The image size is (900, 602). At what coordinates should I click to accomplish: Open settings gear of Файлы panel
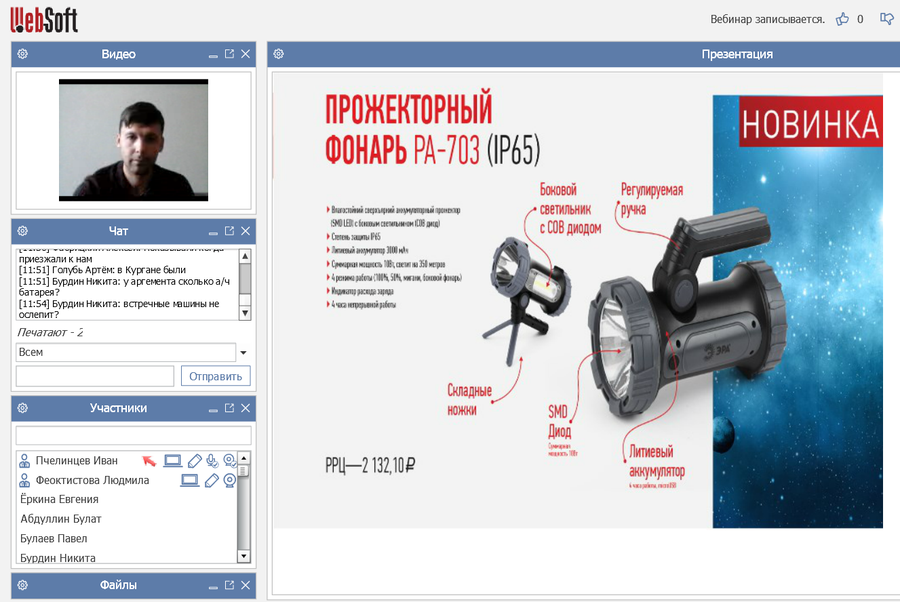tap(22, 585)
